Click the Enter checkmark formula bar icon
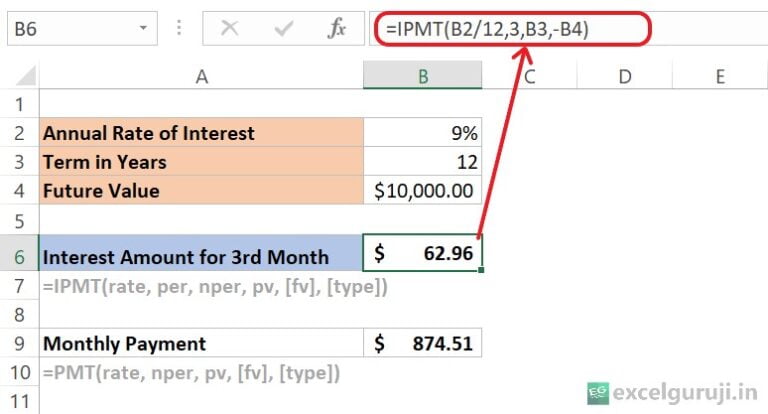Screen dimensions: 768x414 coord(284,29)
